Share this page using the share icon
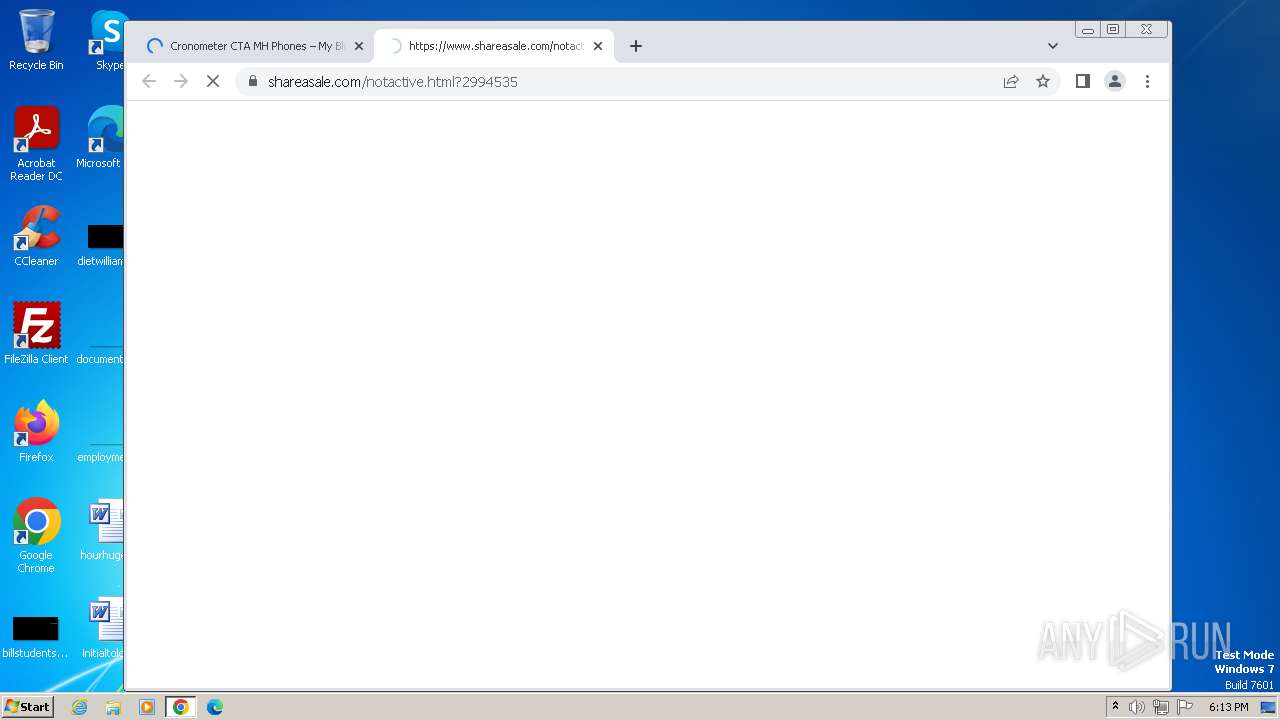The width and height of the screenshot is (1280, 720). 1011,82
